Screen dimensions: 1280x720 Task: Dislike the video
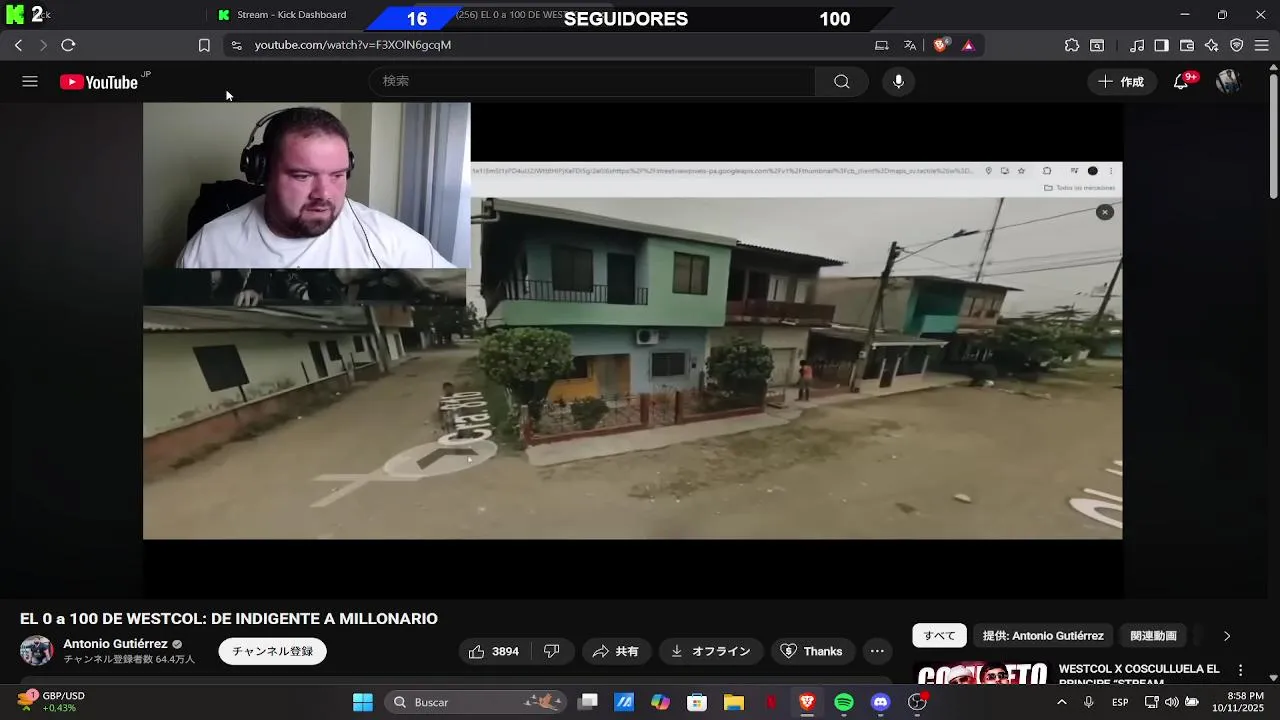point(552,651)
